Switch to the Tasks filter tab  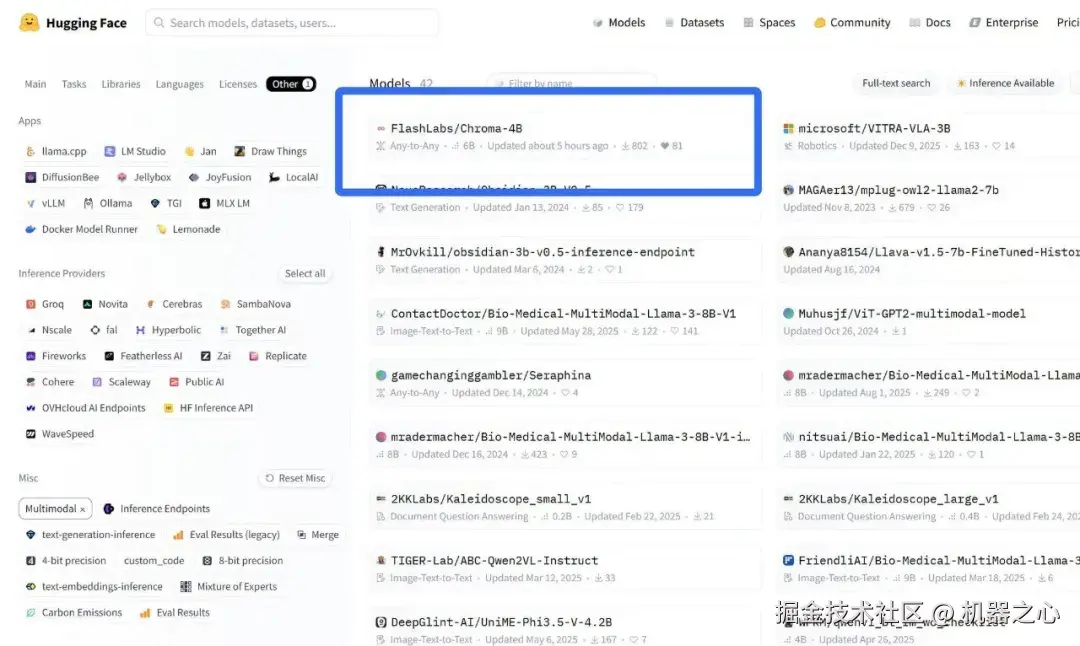(x=74, y=84)
